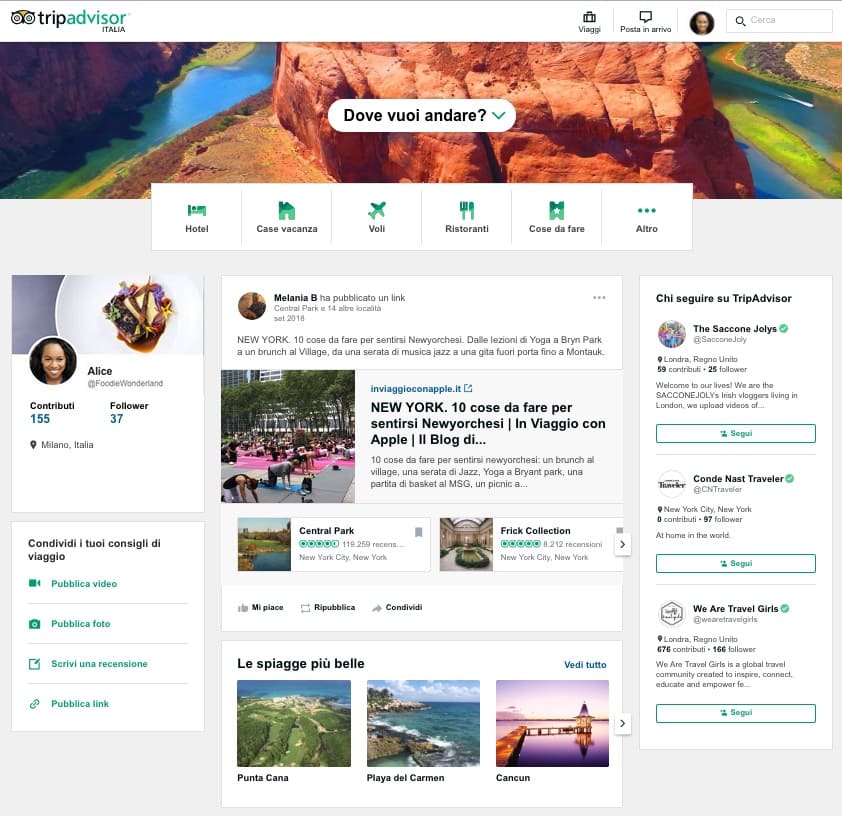Viewport: 842px width, 816px height.
Task: Select the Voli airplane icon
Action: click(x=377, y=210)
